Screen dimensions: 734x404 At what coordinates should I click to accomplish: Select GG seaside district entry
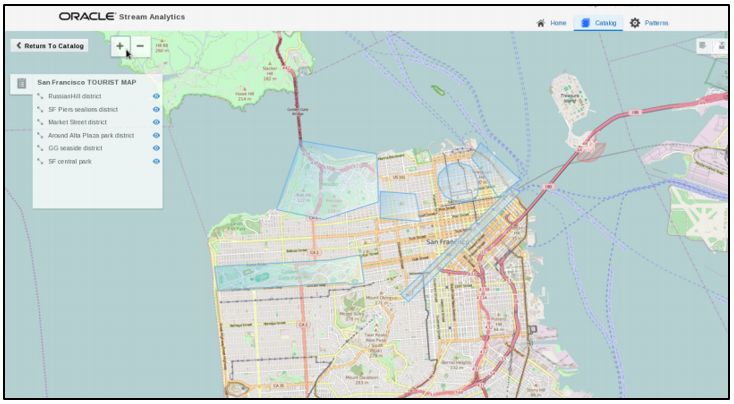(98, 148)
